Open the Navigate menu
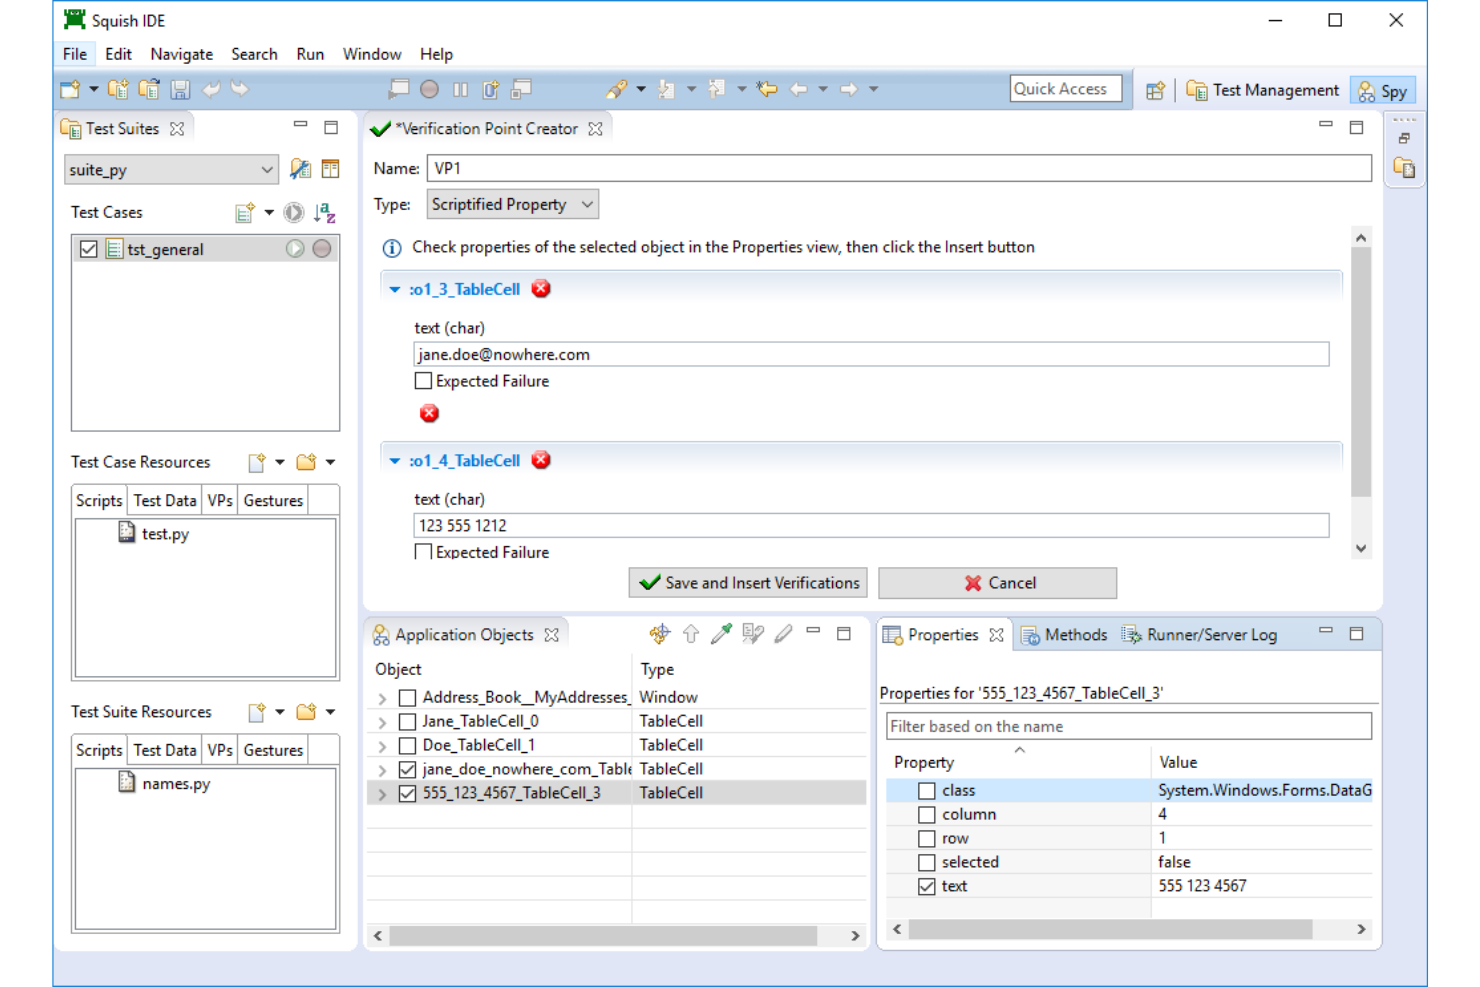The height and width of the screenshot is (987, 1480). coord(181,54)
